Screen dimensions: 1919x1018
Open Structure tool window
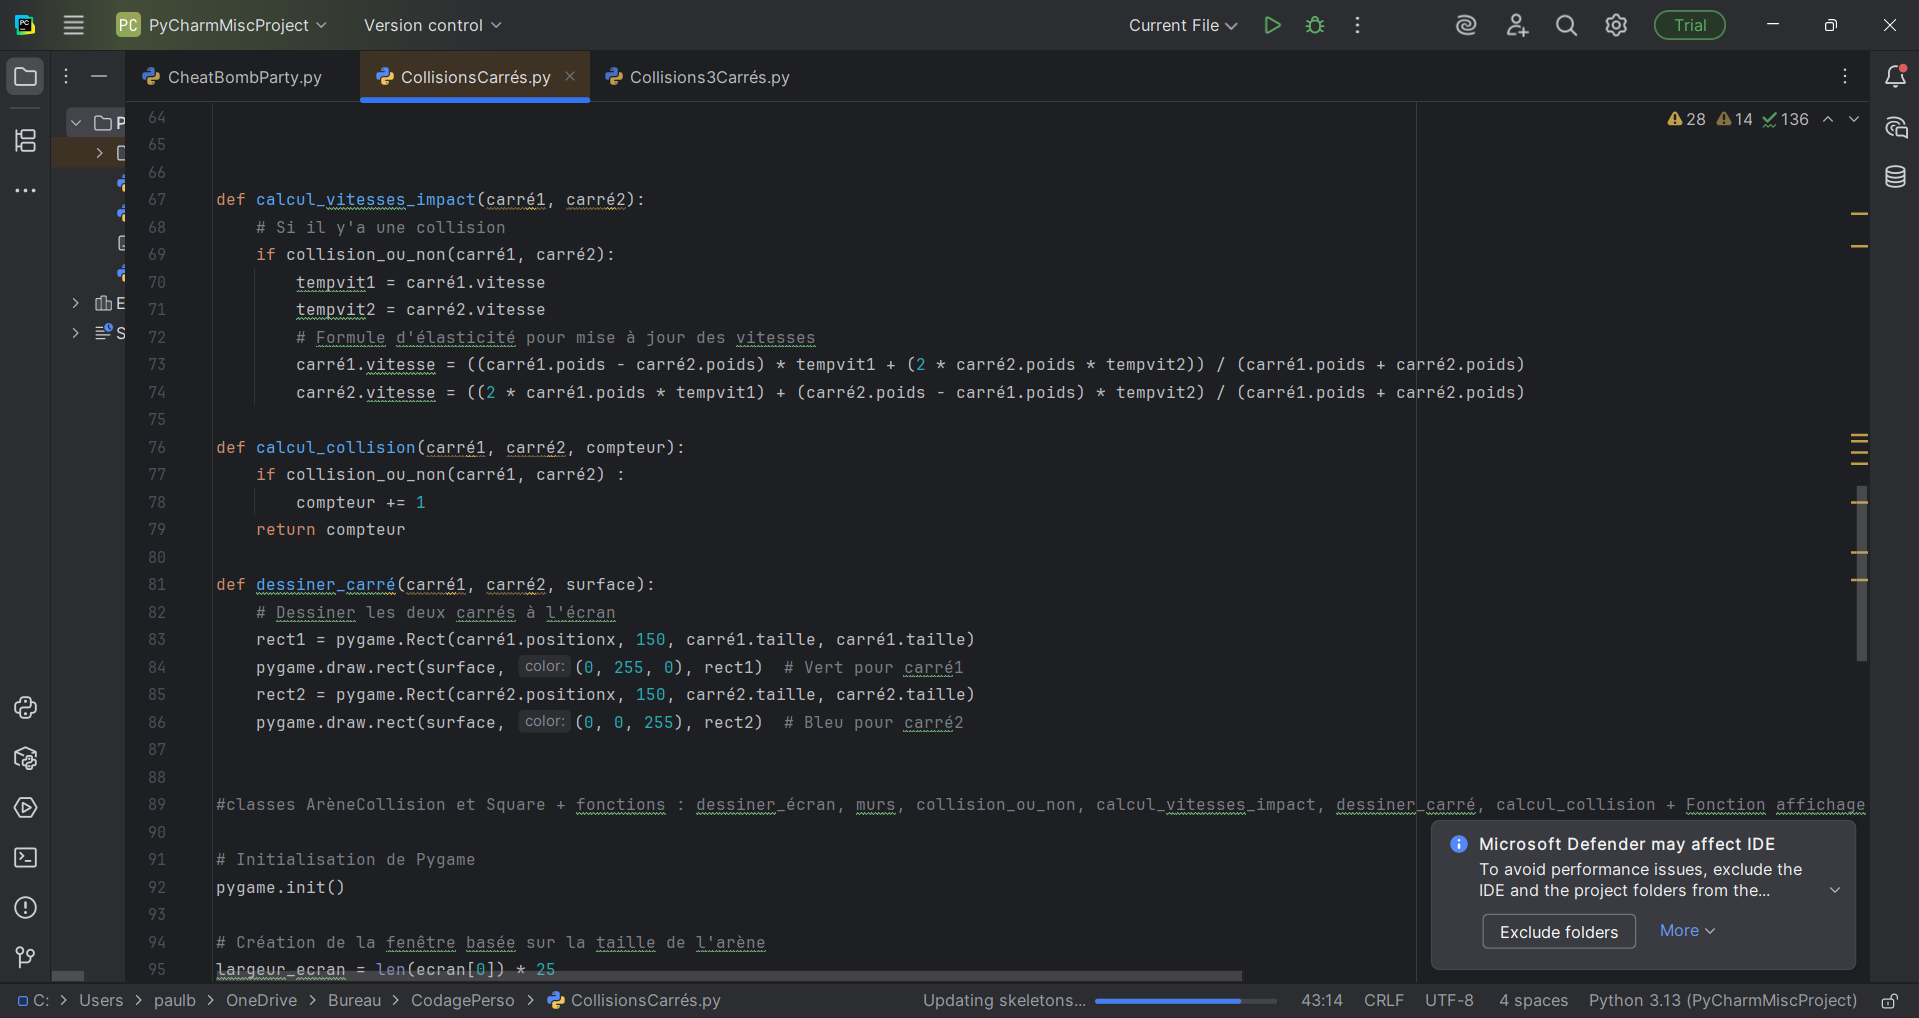click(25, 140)
